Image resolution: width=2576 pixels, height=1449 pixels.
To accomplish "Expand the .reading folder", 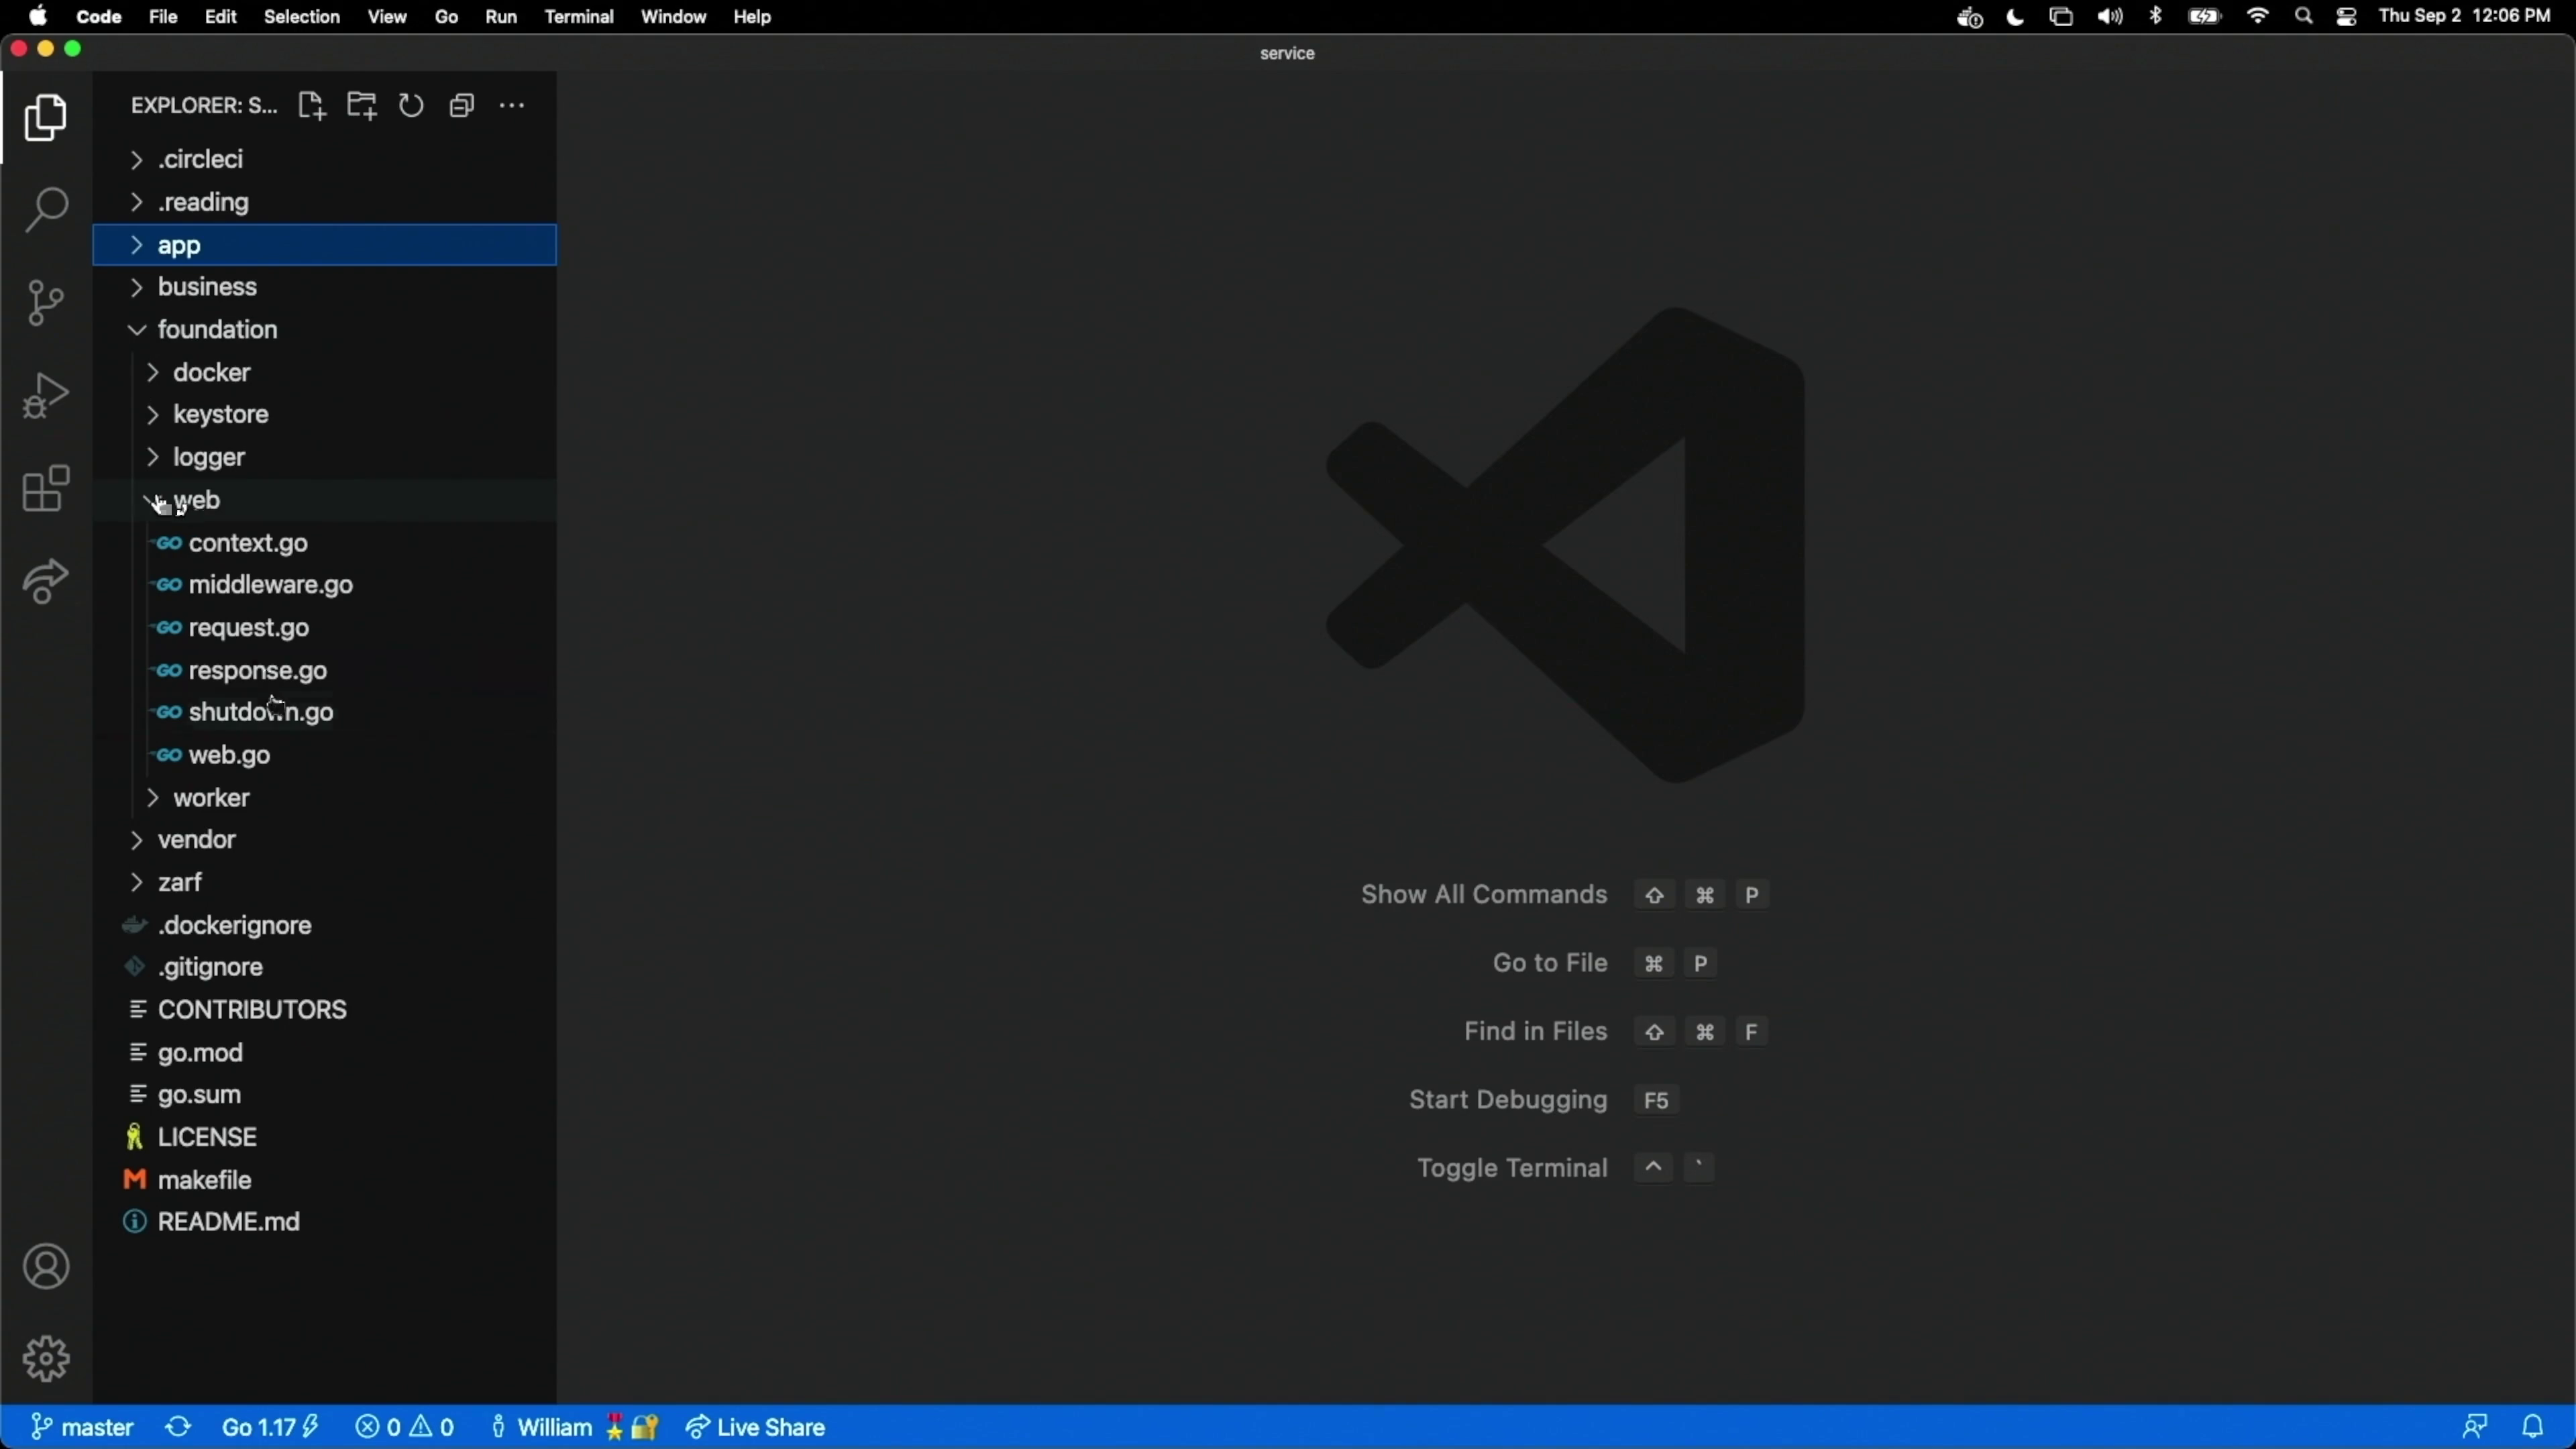I will (324, 203).
